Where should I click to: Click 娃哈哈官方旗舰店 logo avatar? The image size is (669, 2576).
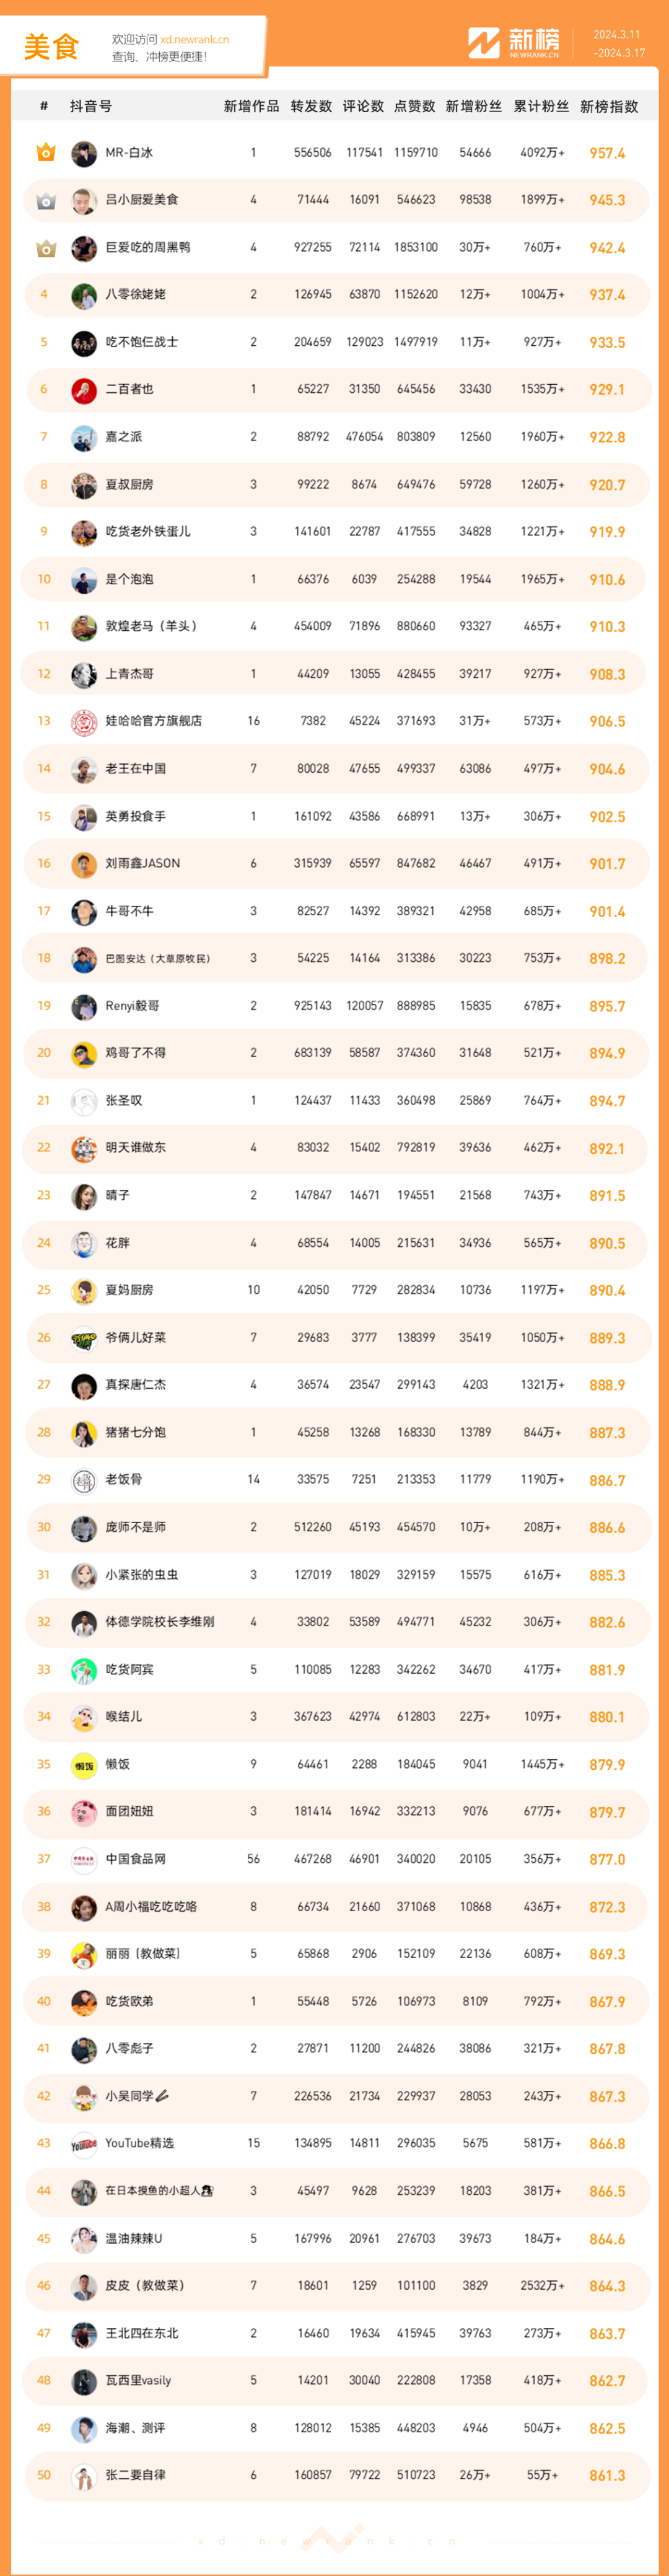pyautogui.click(x=84, y=722)
